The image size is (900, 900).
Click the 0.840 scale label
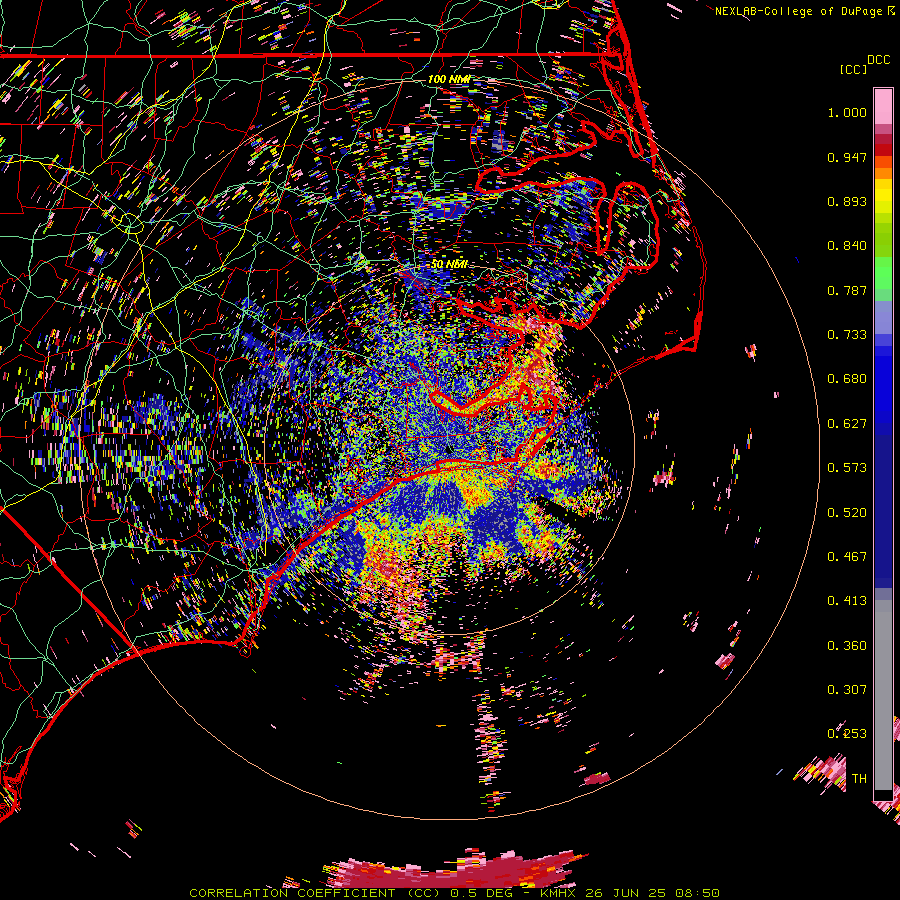tap(847, 246)
